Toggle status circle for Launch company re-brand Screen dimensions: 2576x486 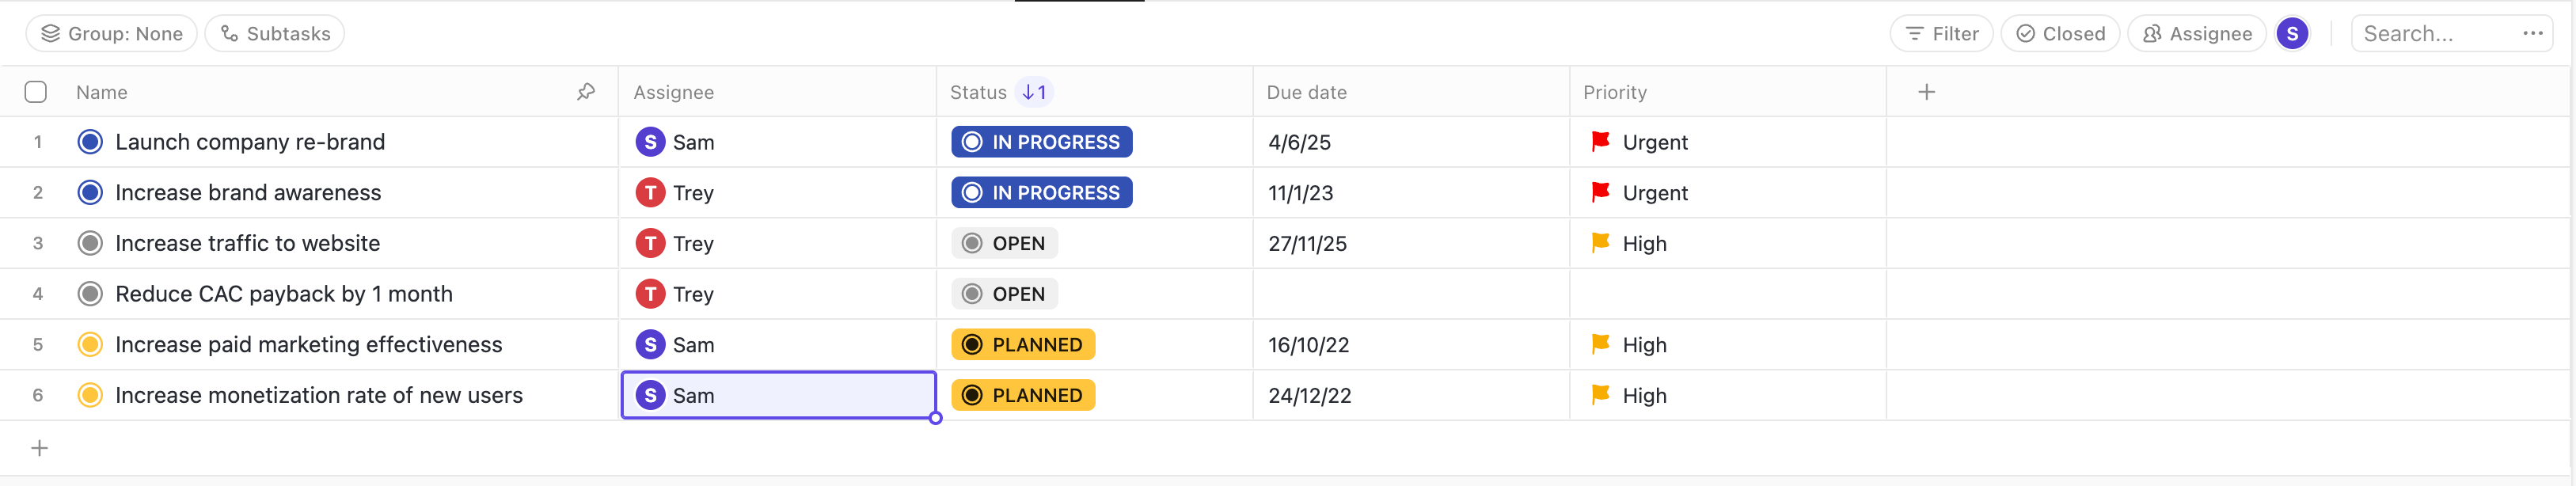(x=90, y=142)
